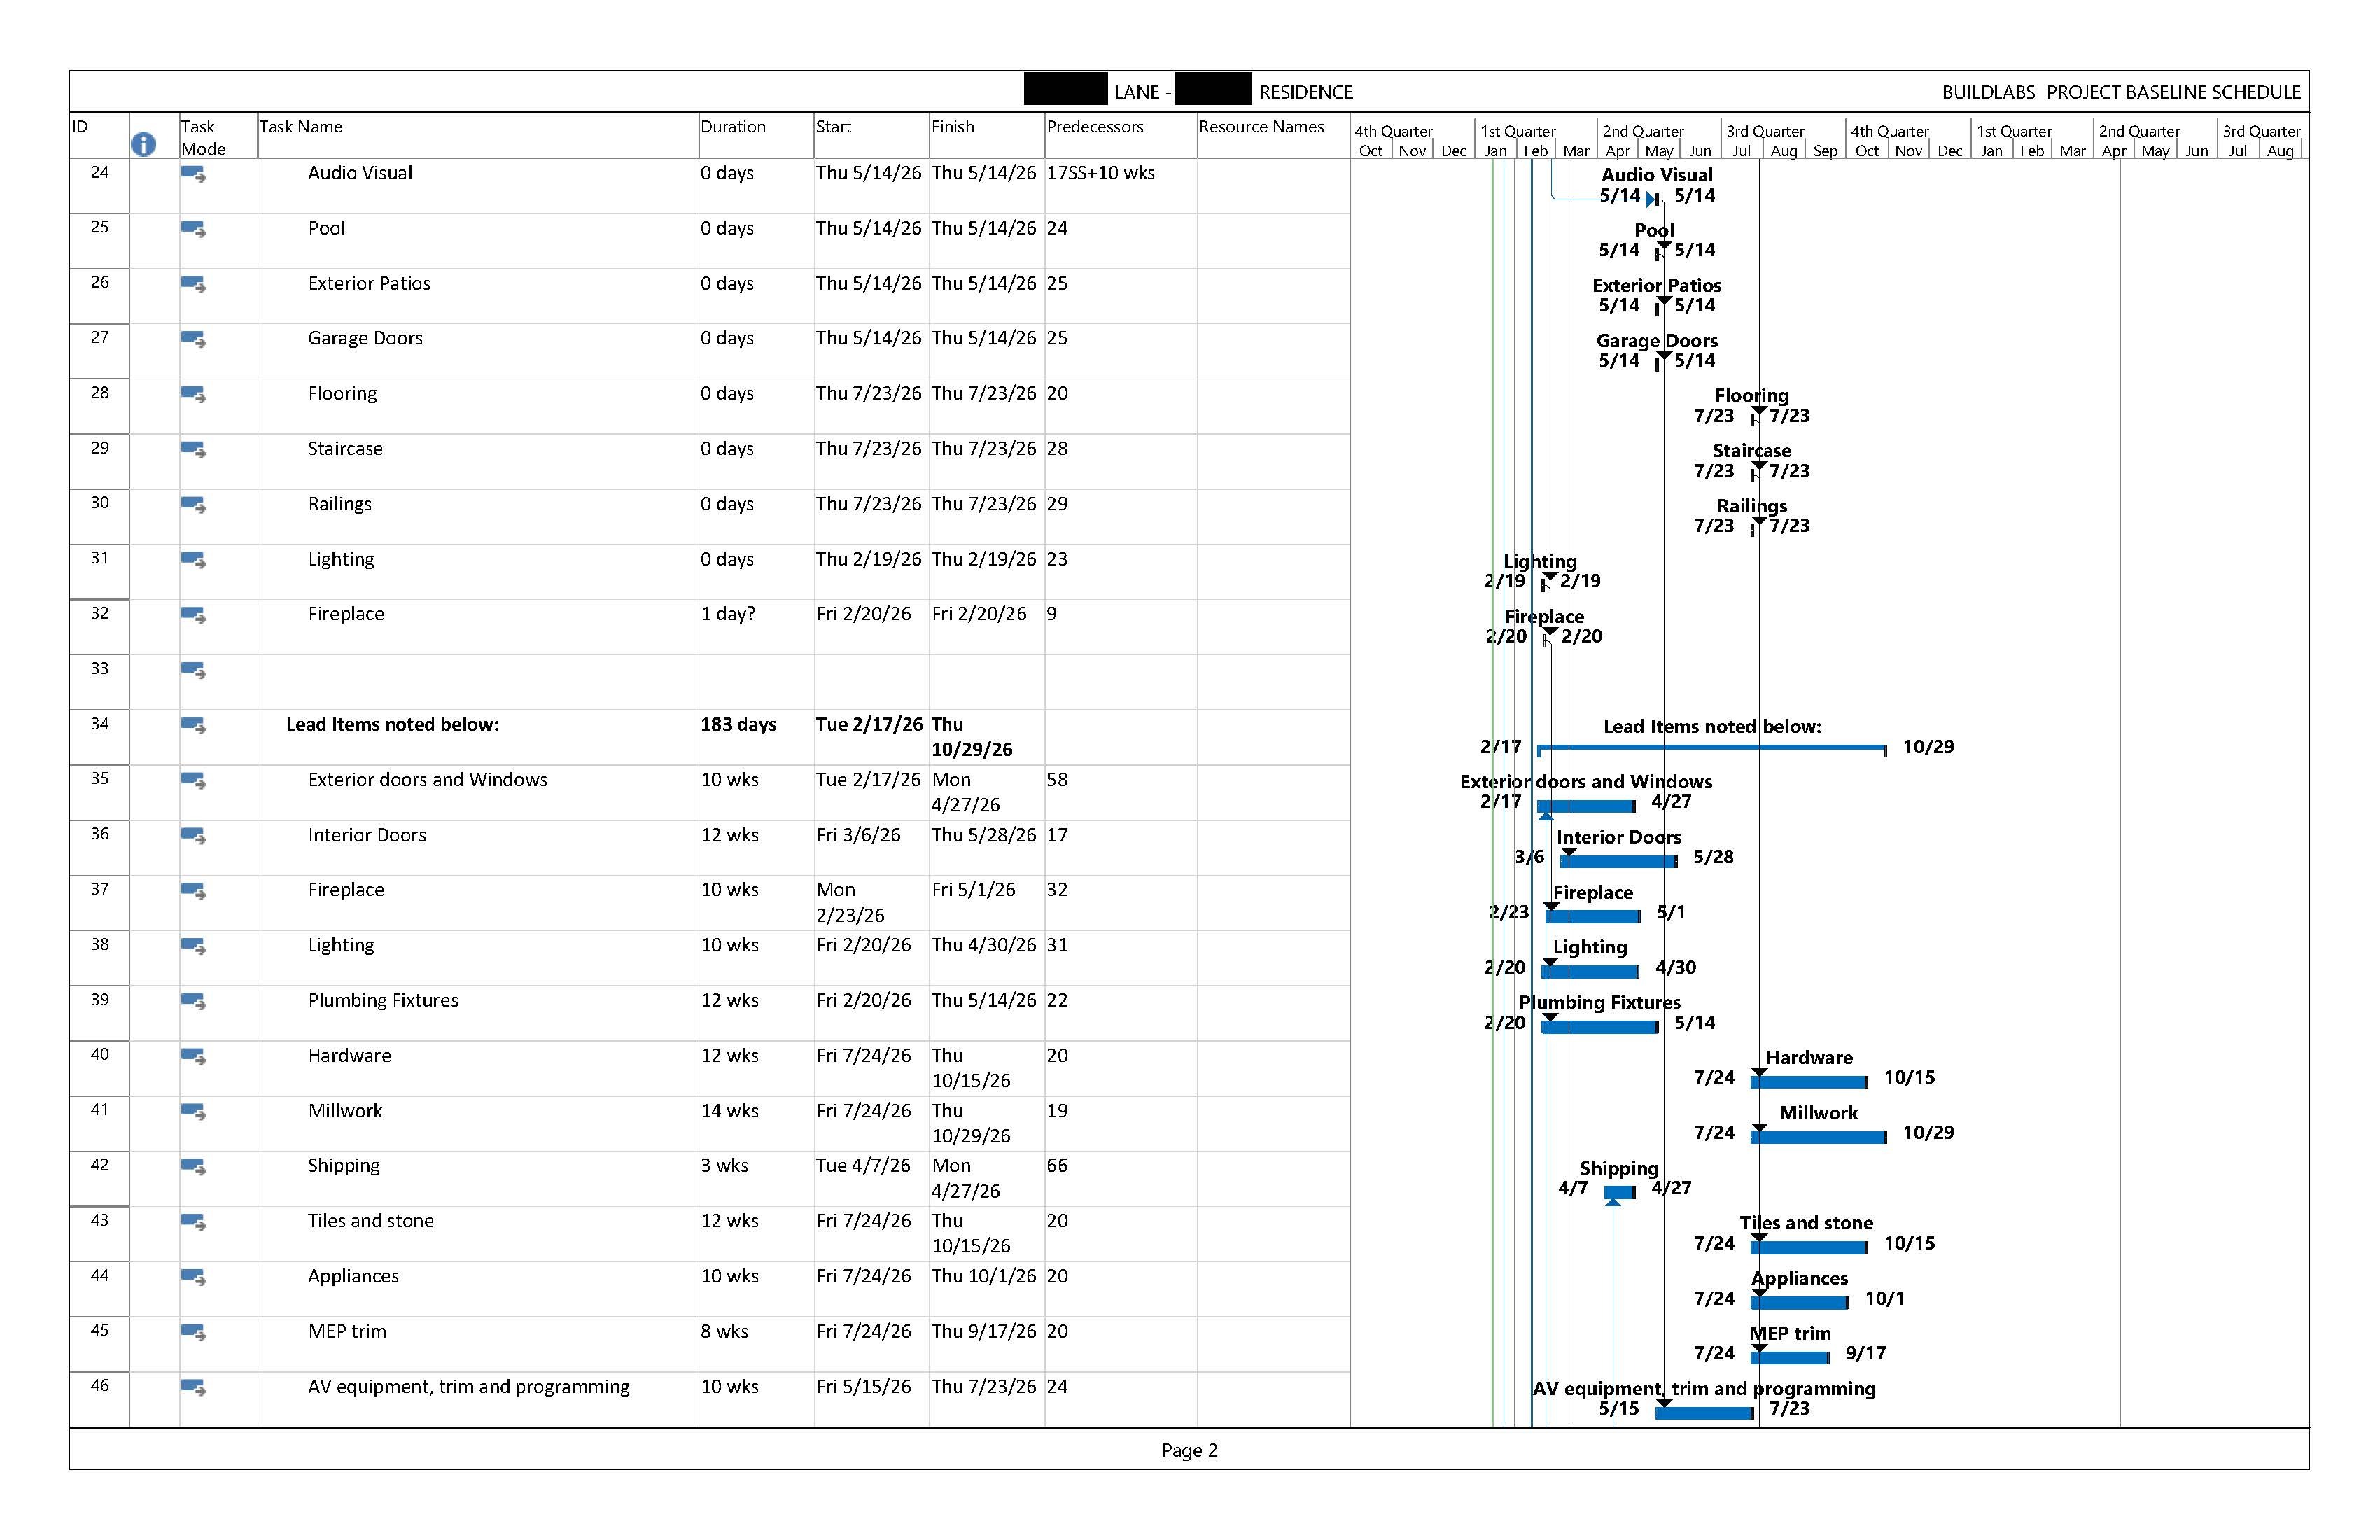Click task mode icon for Audio Visual row
The image size is (2380, 1540).
[193, 174]
